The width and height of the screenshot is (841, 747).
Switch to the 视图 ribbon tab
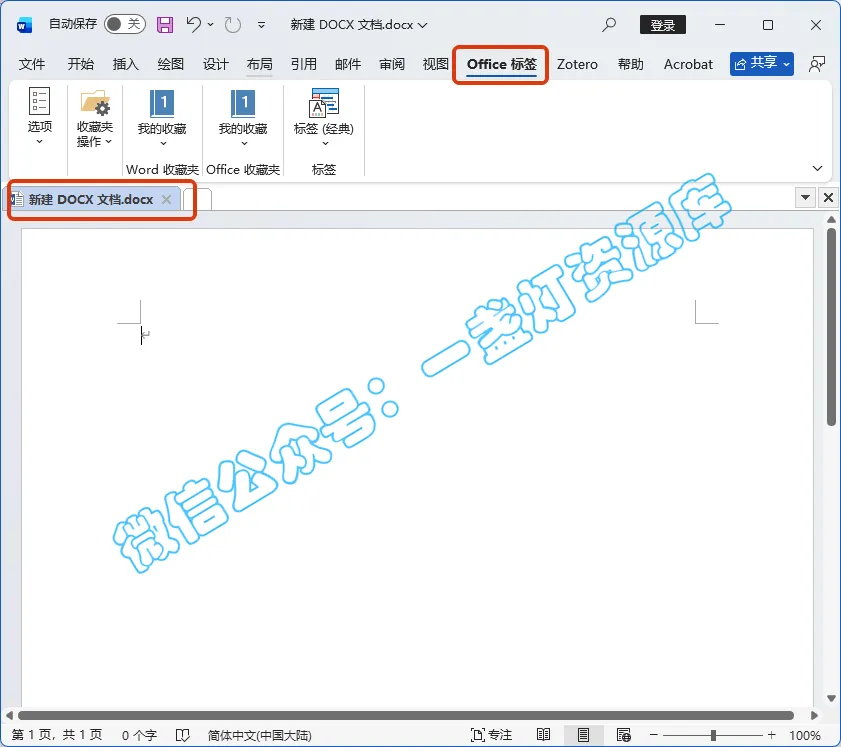click(436, 64)
